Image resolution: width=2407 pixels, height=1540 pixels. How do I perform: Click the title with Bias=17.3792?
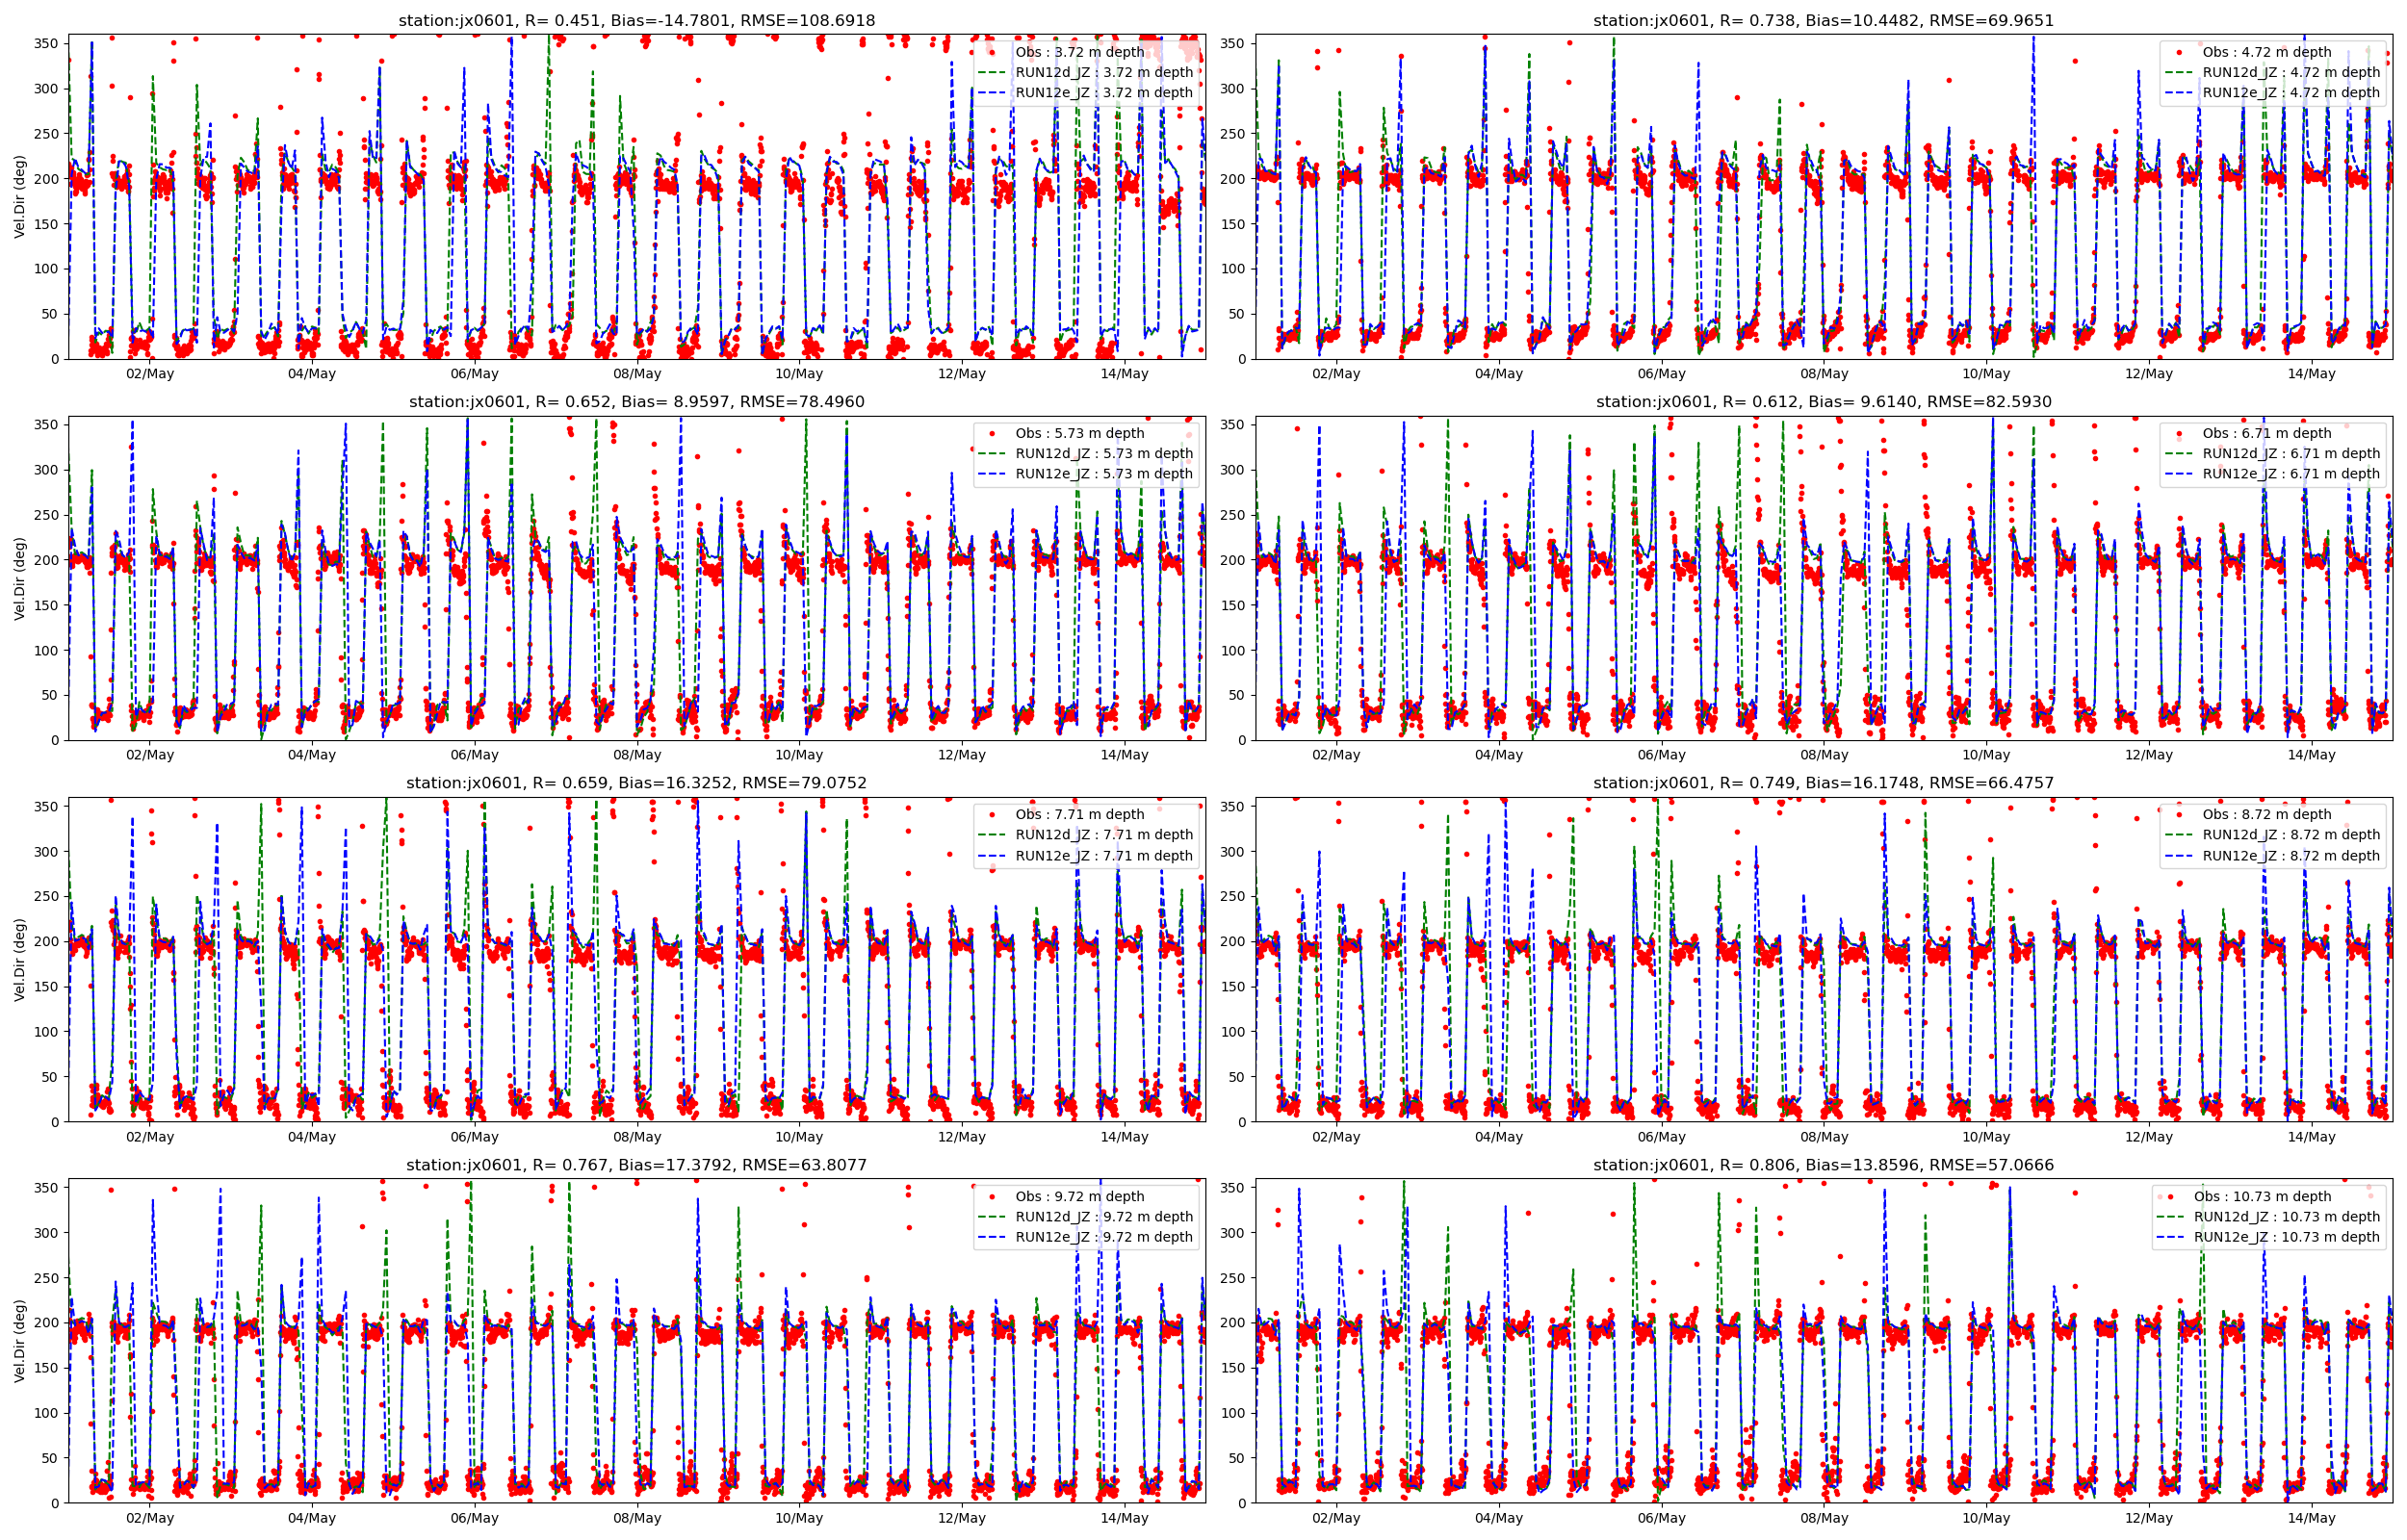coord(636,1165)
